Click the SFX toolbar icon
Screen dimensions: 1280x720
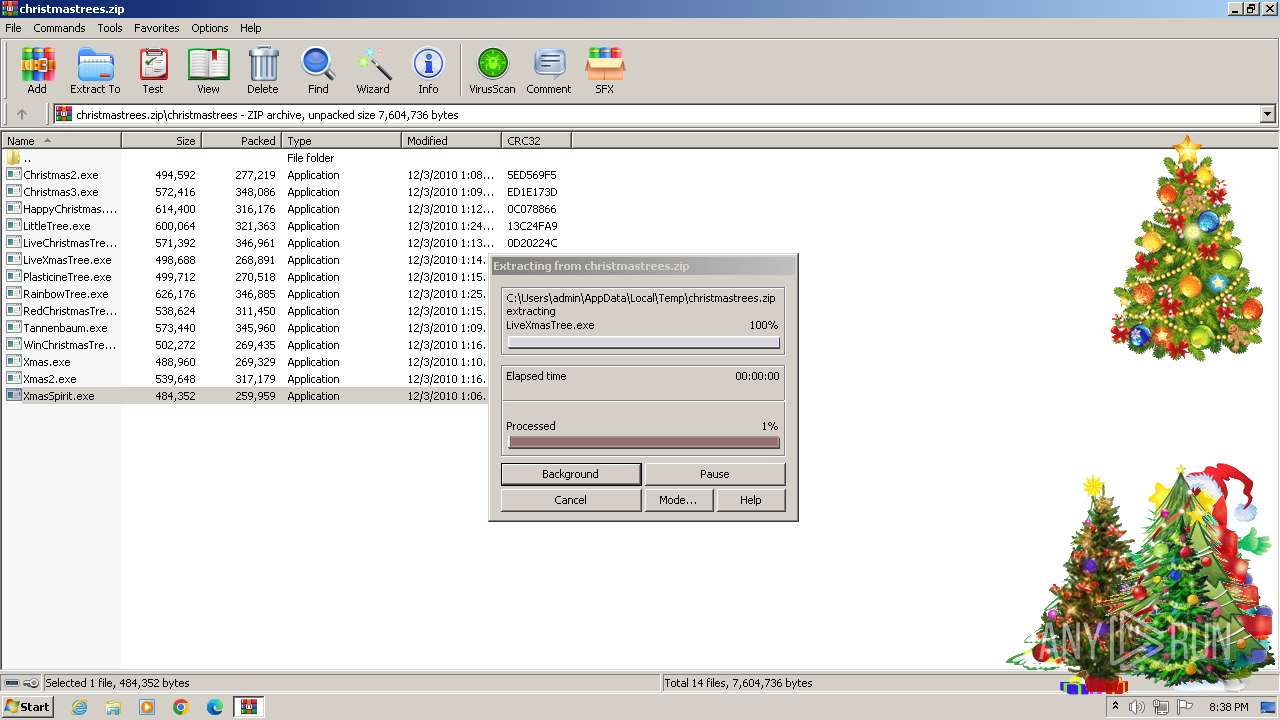[605, 71]
